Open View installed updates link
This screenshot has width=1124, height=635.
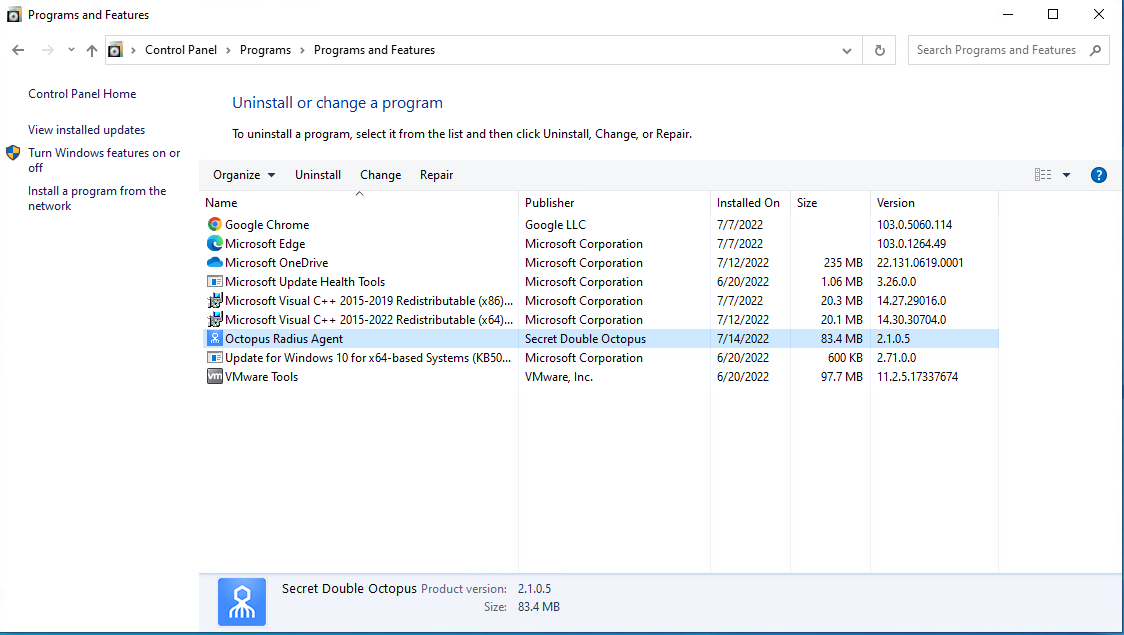pyautogui.click(x=86, y=130)
